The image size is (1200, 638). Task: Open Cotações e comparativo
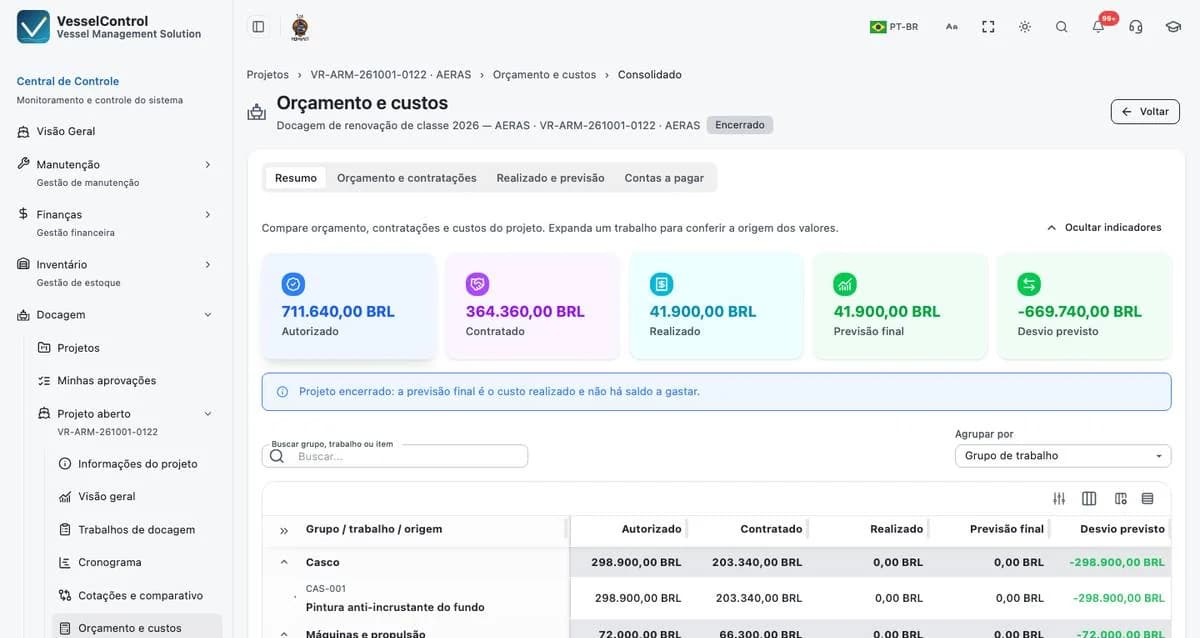click(x=140, y=595)
